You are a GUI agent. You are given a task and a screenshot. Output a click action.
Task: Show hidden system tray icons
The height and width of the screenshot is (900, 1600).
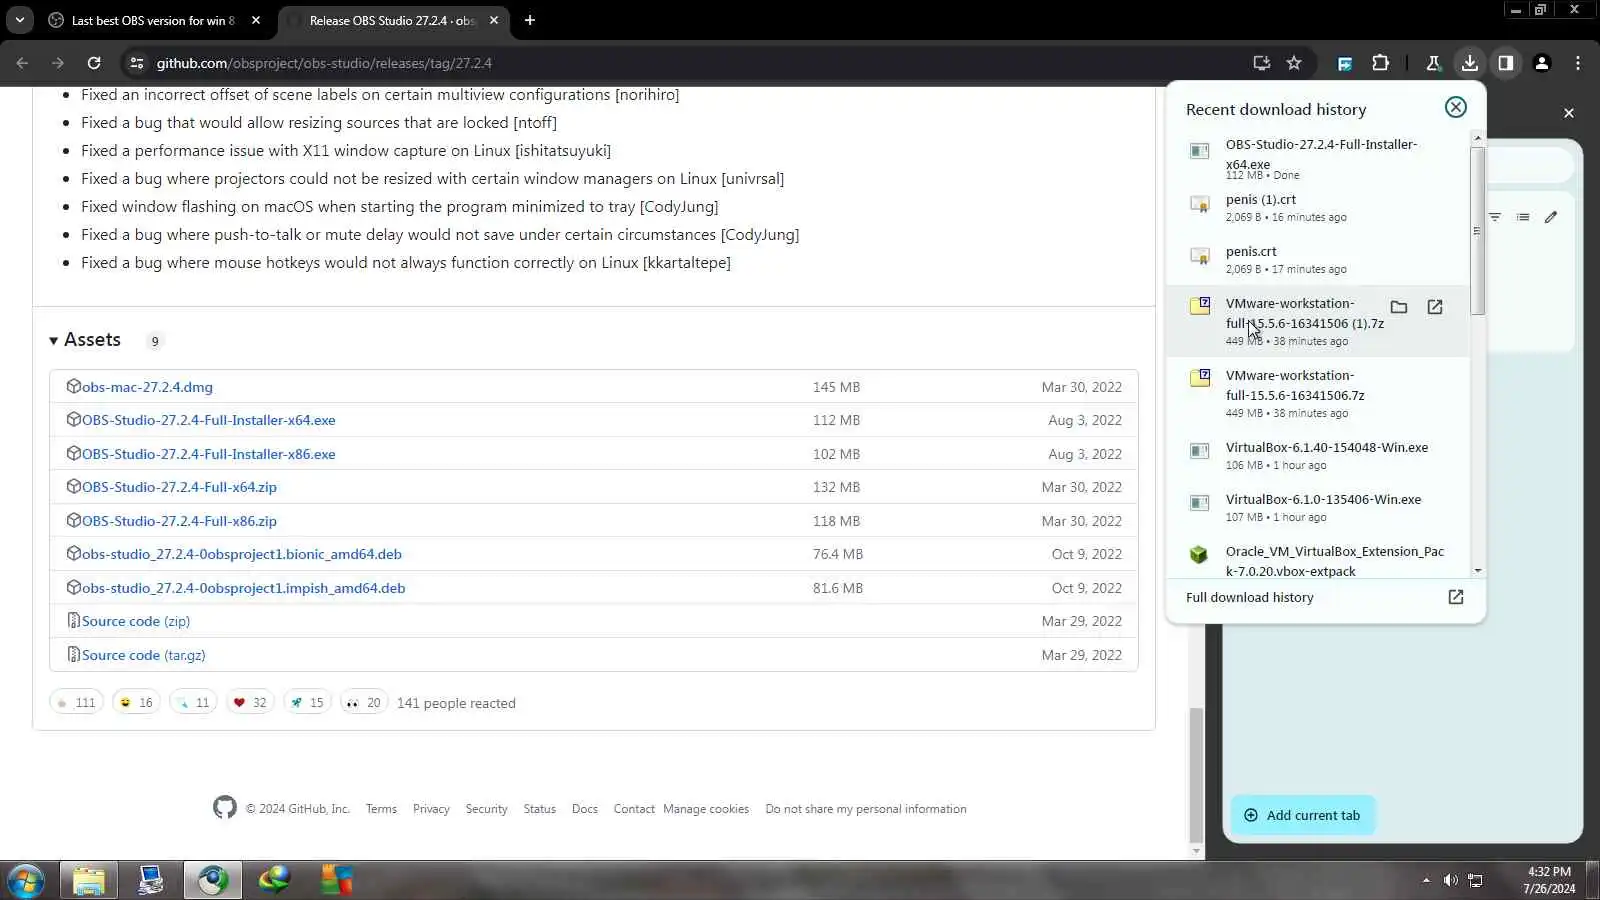click(1426, 880)
